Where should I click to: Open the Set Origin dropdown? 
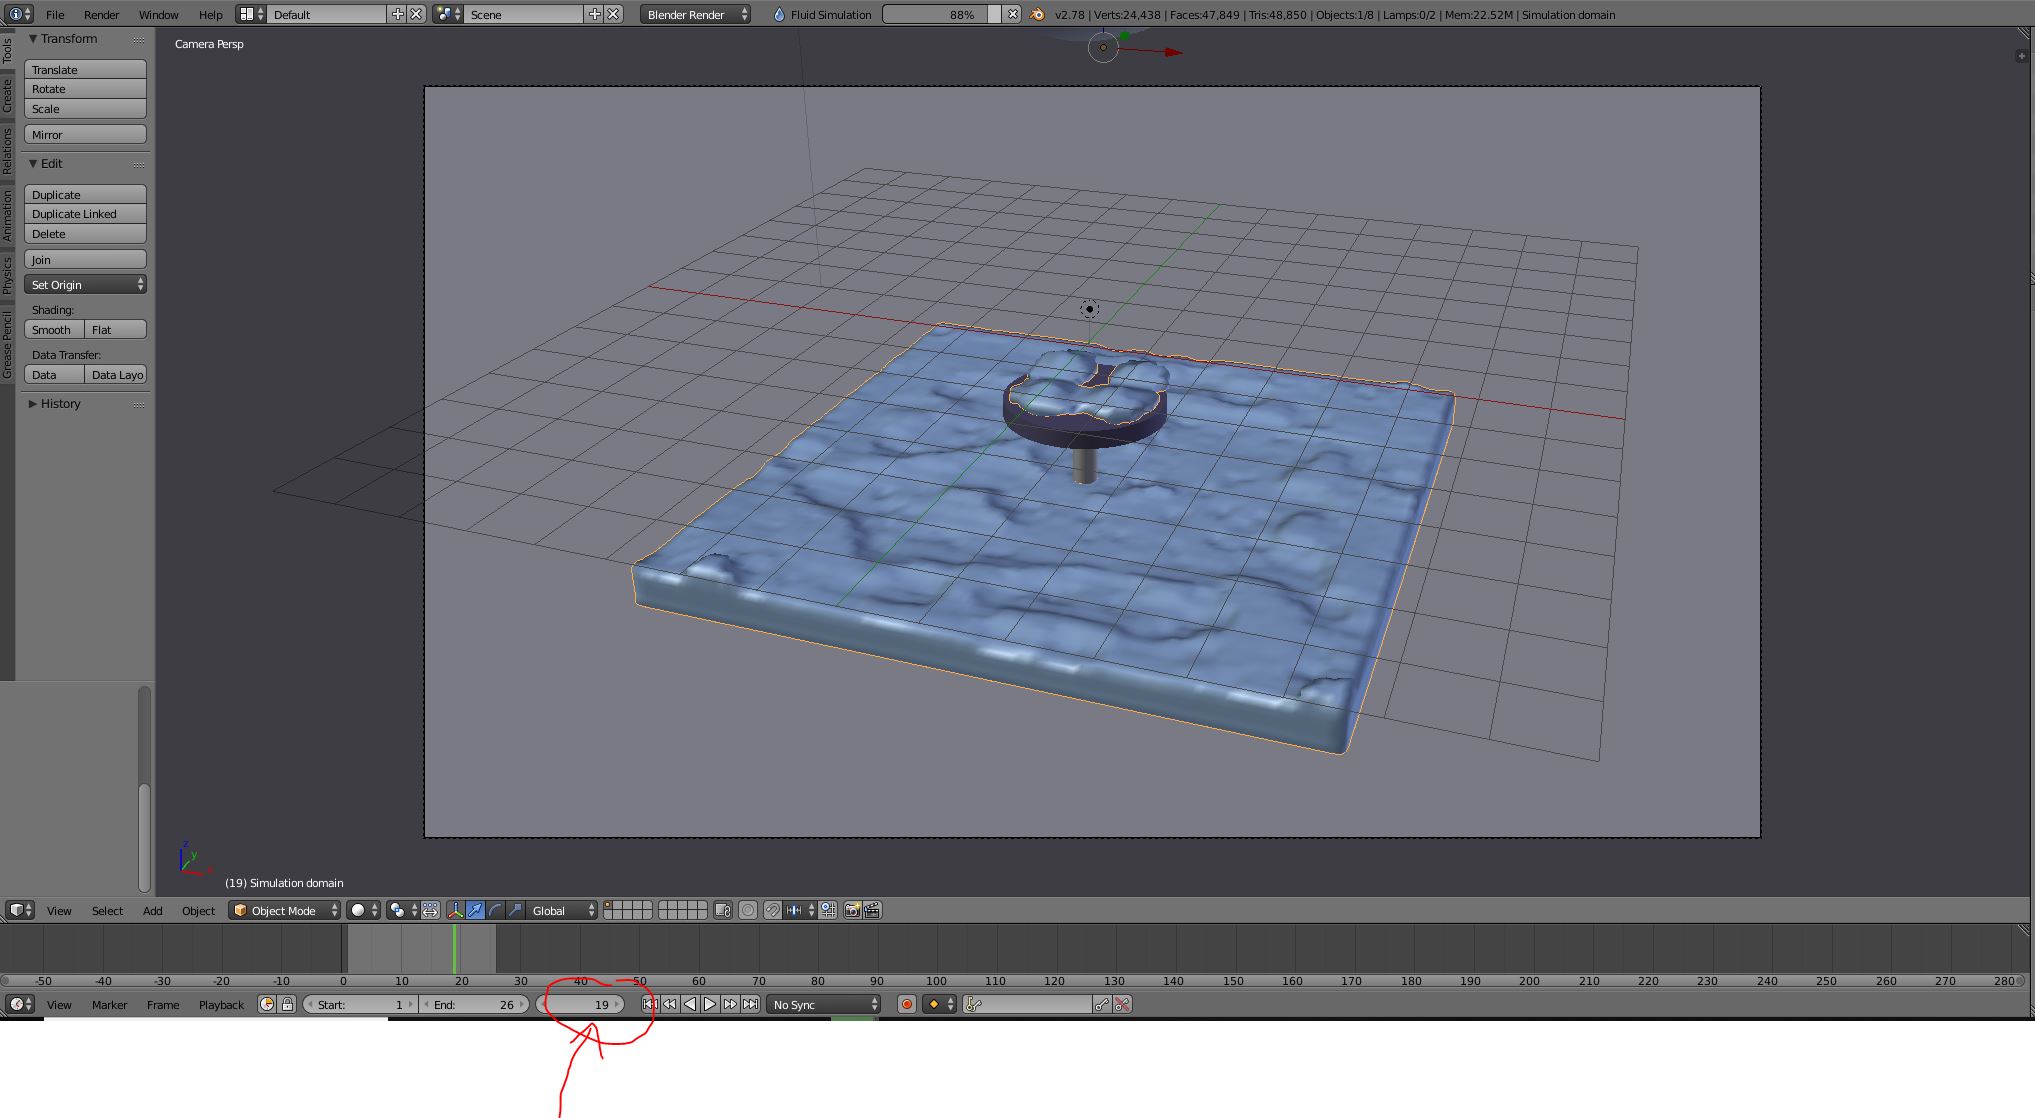coord(86,285)
